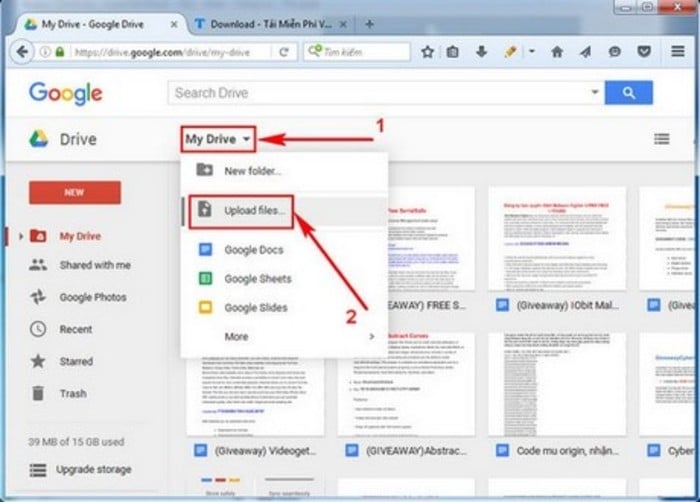
Task: Select the Code mu origin, nhận... file name
Action: pos(567,451)
